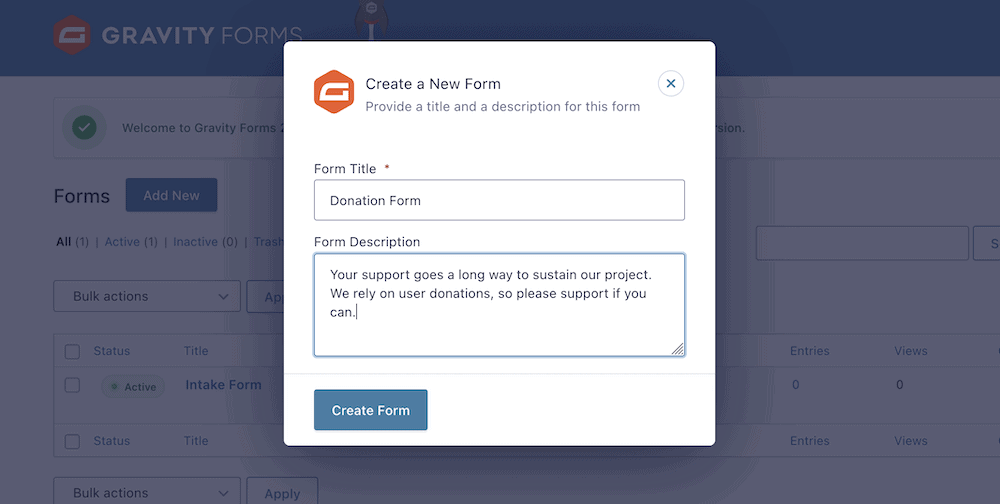This screenshot has width=1000, height=504.
Task: Click the green checkmark welcome icon
Action: click(x=84, y=128)
